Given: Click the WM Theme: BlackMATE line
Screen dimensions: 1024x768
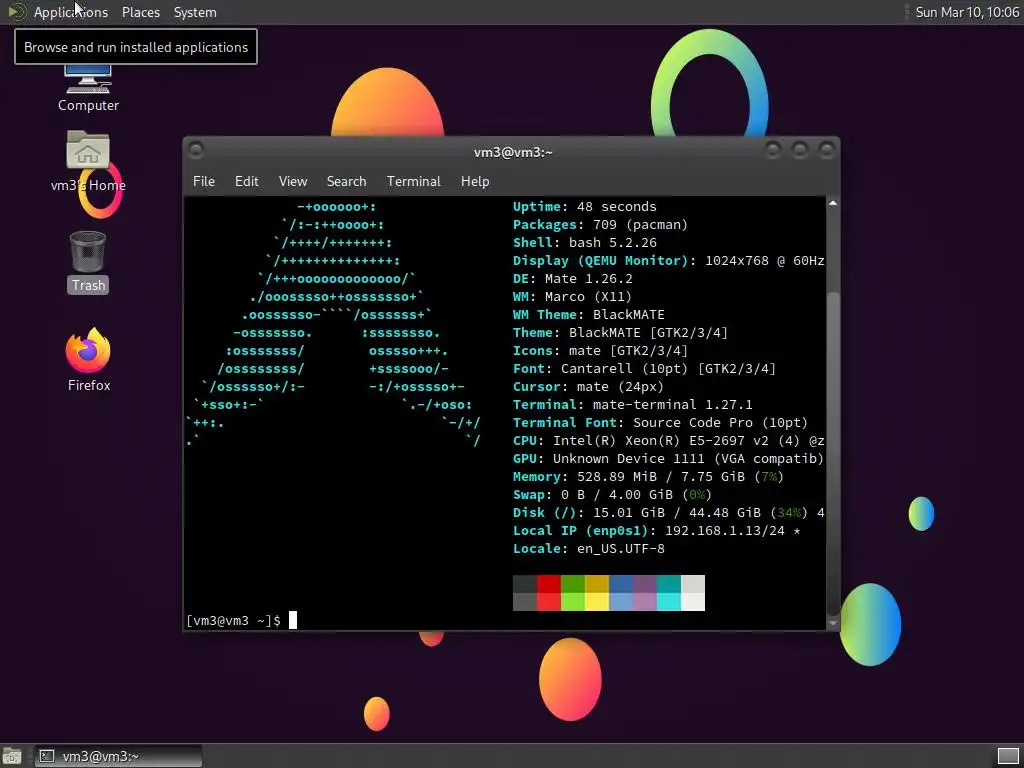Looking at the screenshot, I should click(x=588, y=314).
